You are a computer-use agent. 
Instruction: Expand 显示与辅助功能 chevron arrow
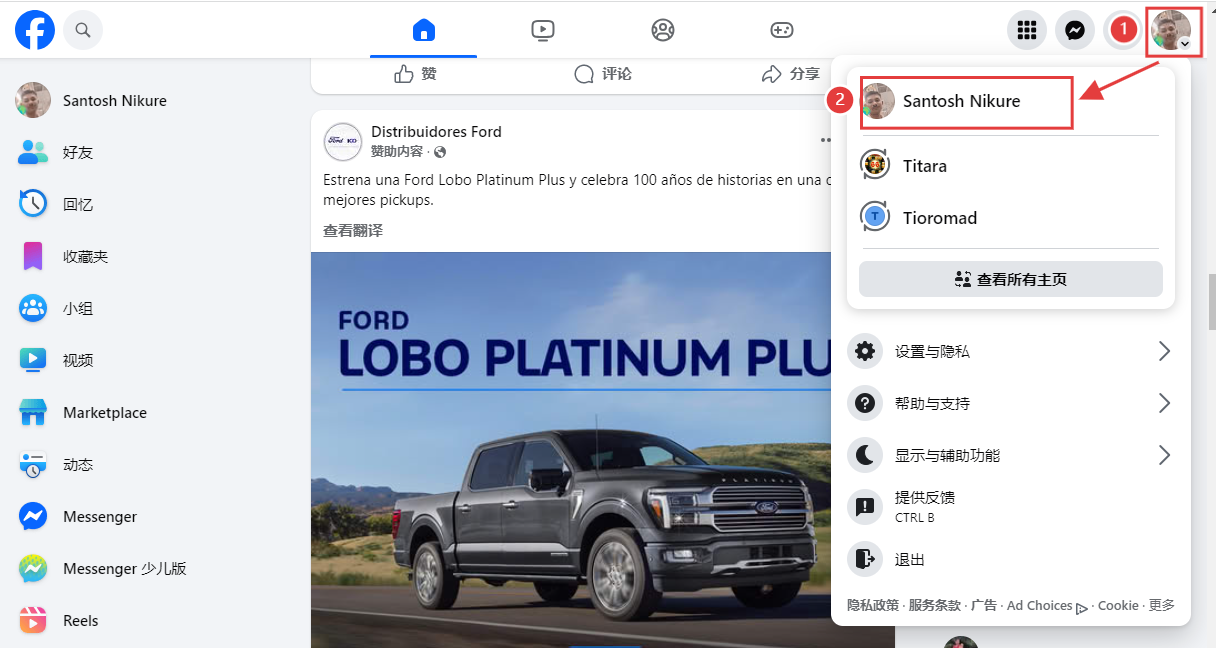click(1164, 455)
